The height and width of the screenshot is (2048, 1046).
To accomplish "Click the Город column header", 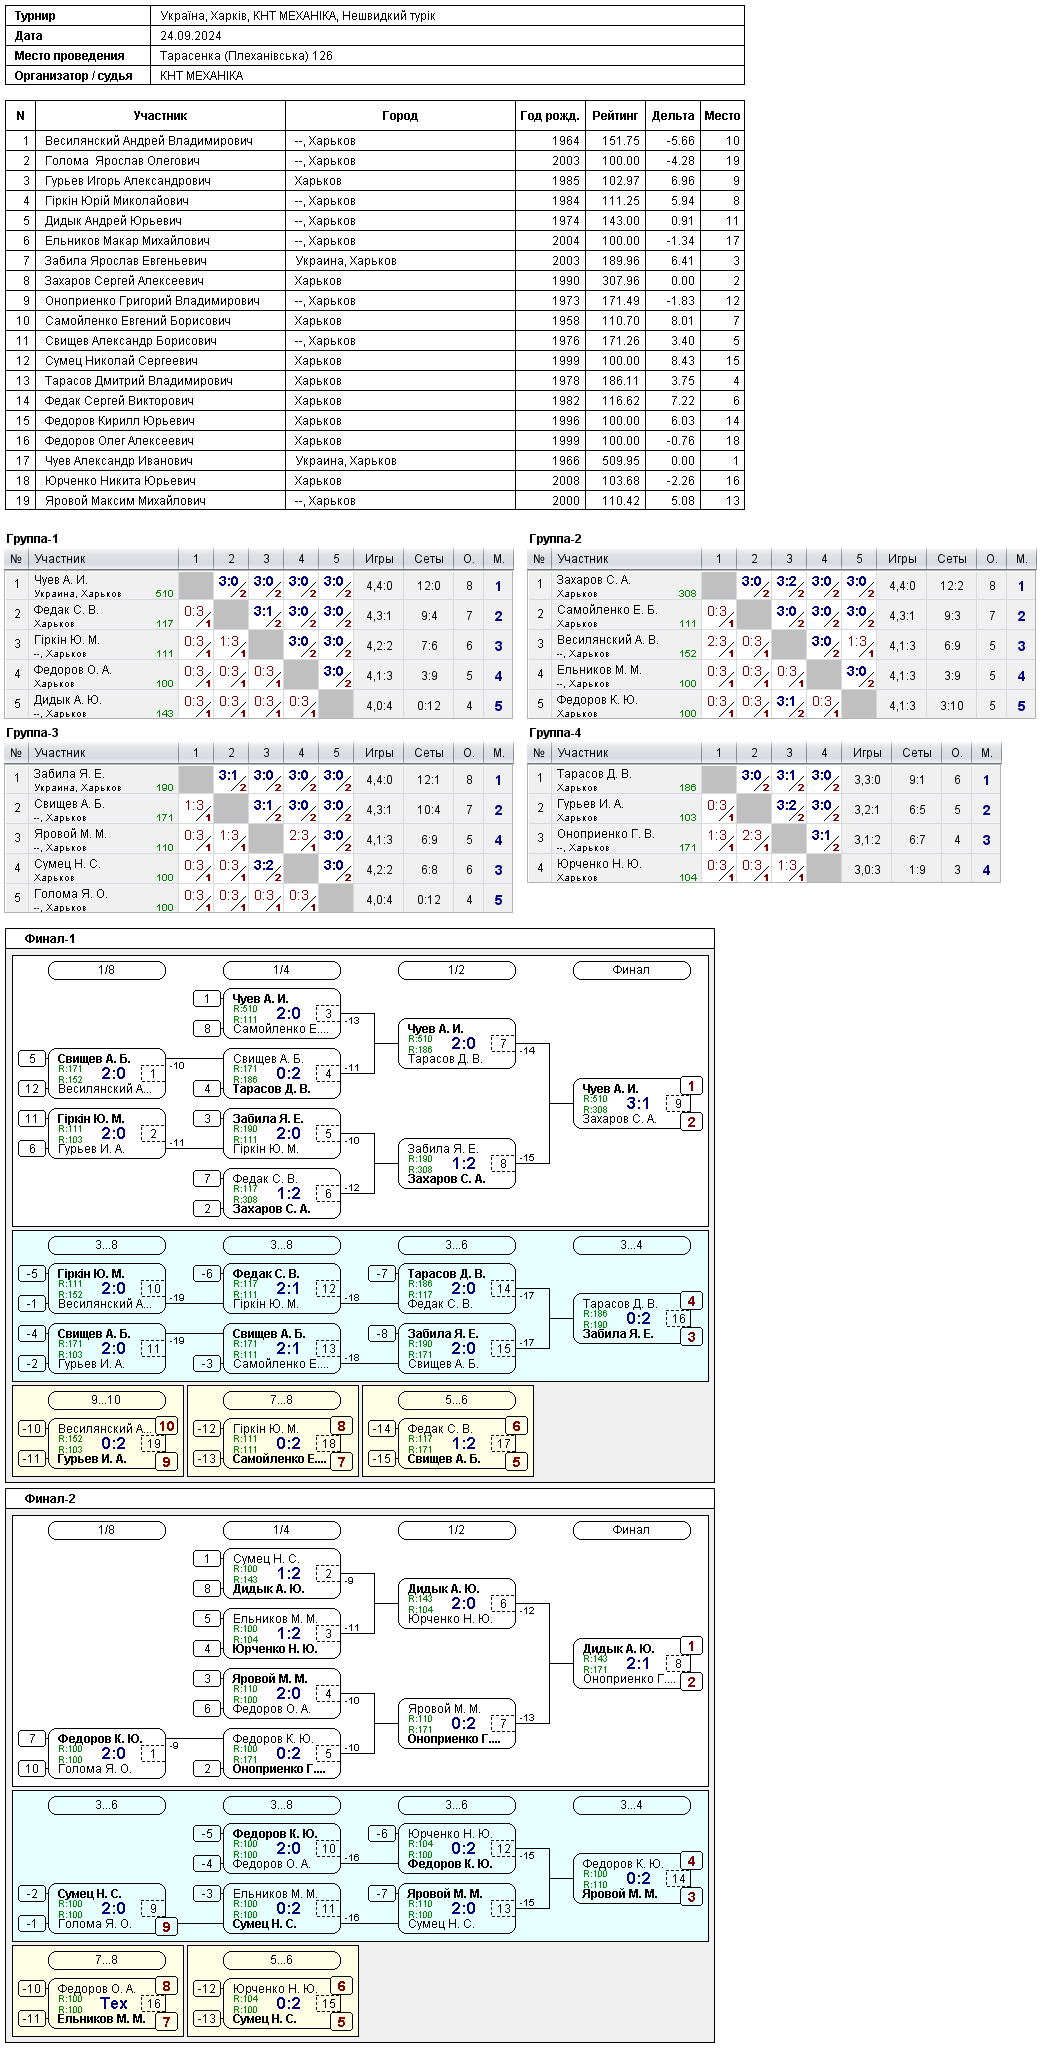I will 400,116.
